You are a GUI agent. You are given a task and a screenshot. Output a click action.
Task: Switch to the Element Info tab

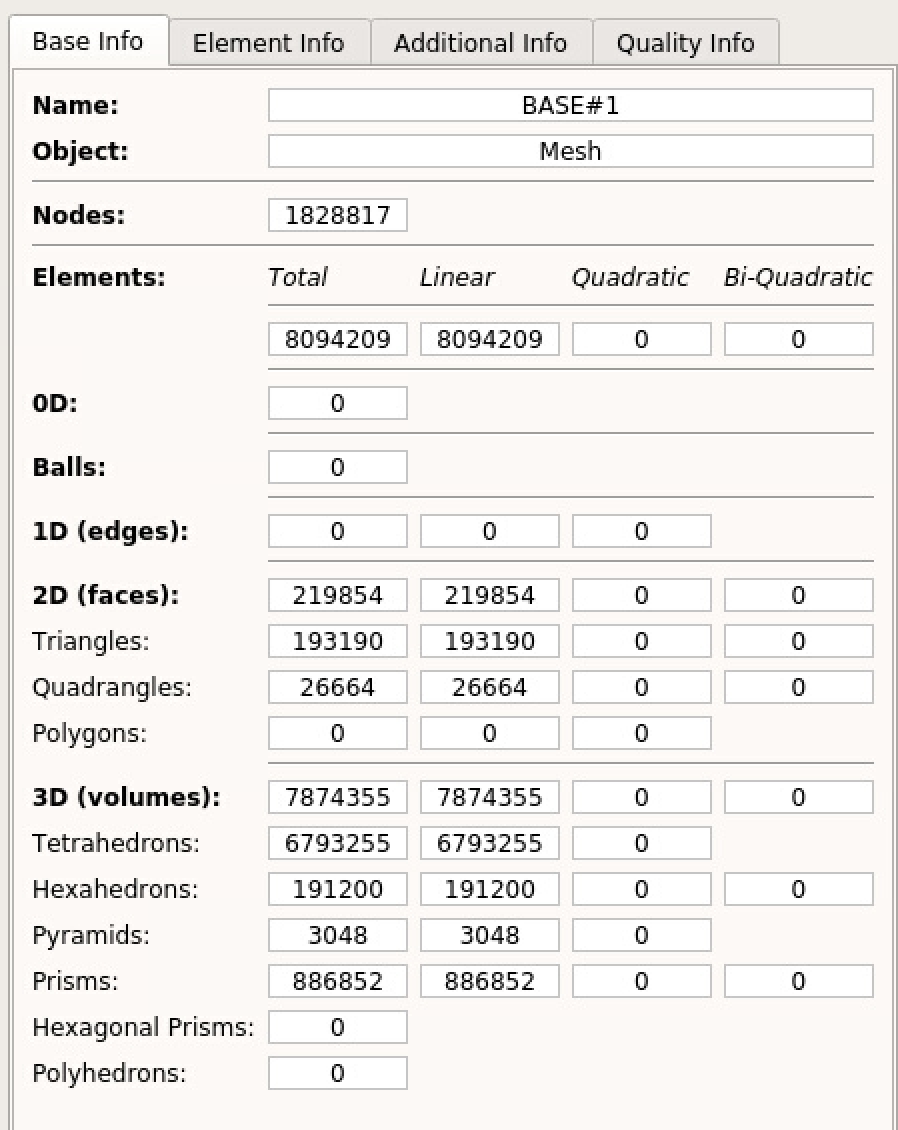268,43
